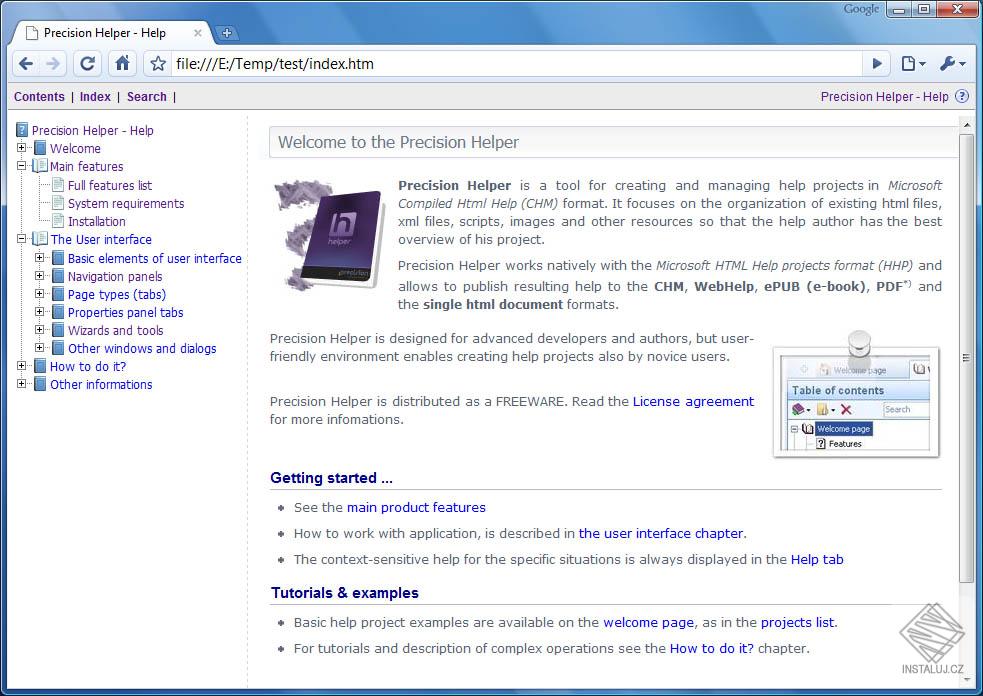Open the Welcome topic in tree

75,149
